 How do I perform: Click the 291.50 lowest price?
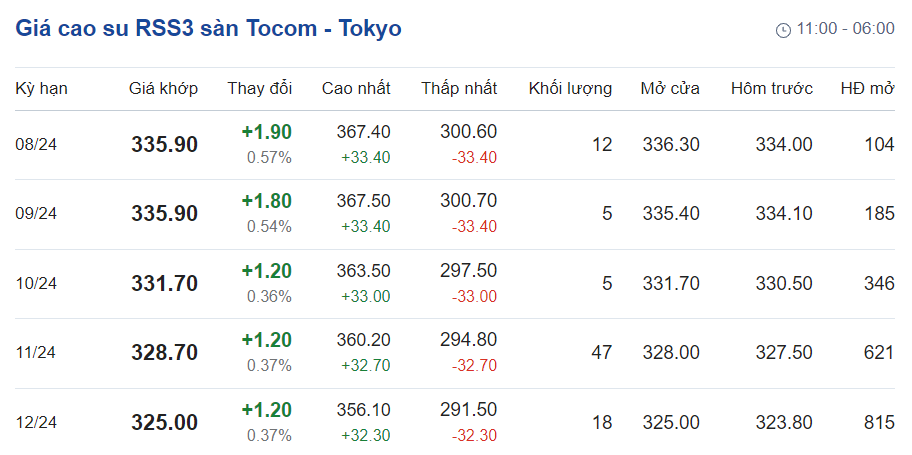(468, 411)
